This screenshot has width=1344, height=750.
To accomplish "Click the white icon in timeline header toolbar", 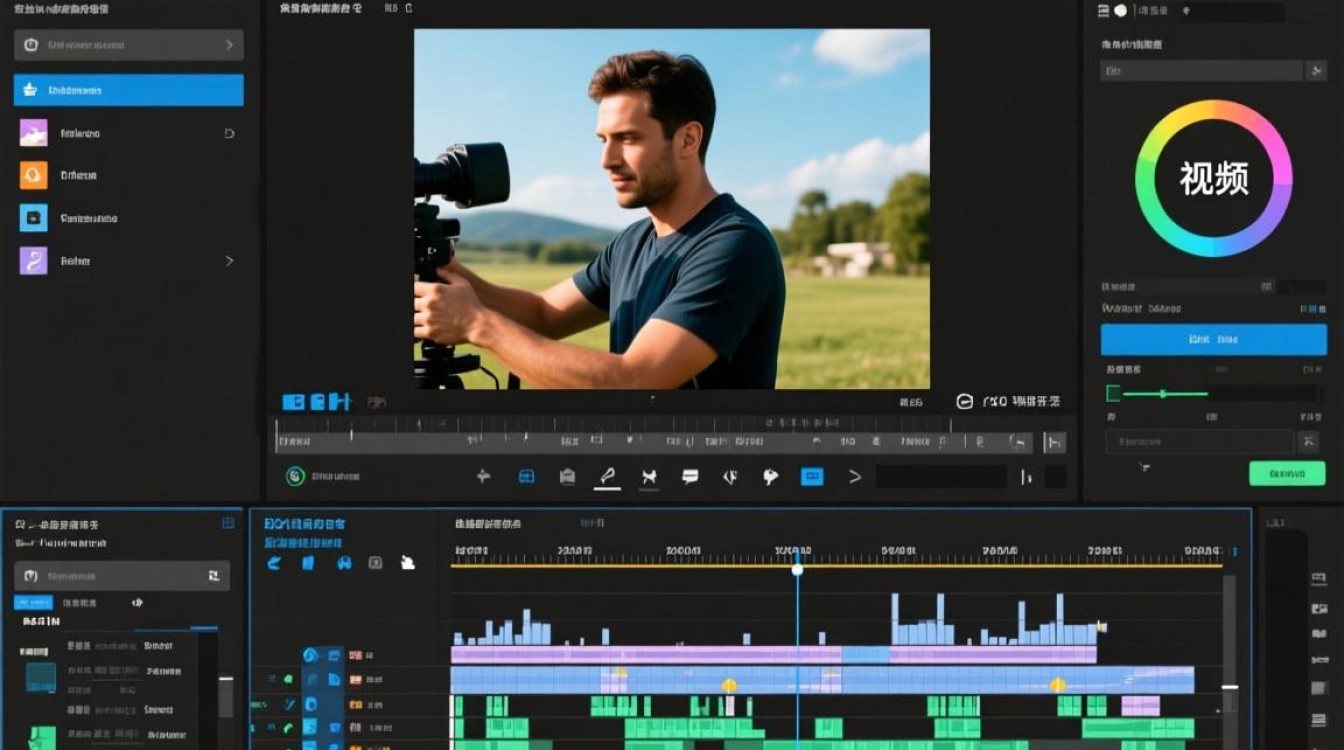I will tap(408, 563).
